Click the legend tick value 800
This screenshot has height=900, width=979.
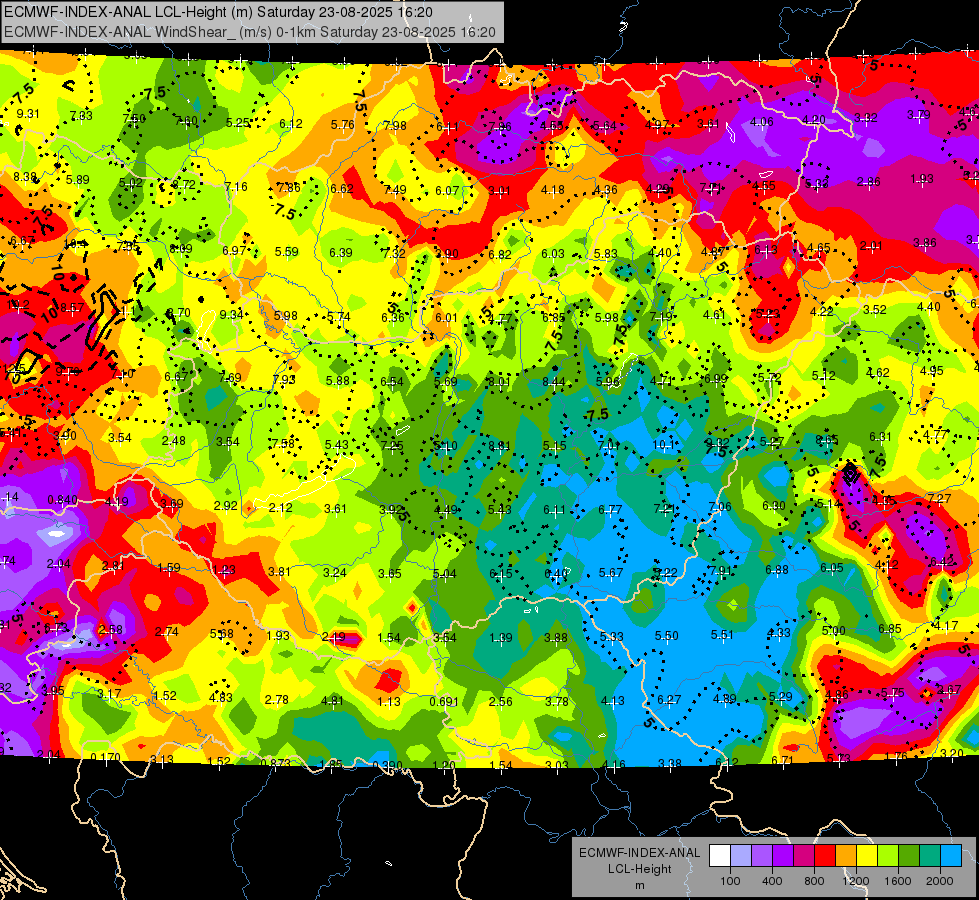[814, 881]
